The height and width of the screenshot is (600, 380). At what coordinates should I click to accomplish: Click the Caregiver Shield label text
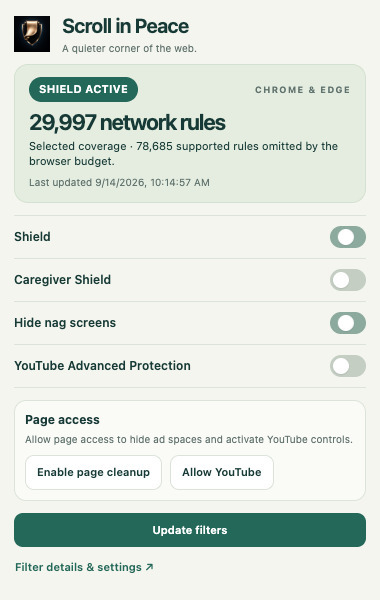pyautogui.click(x=62, y=280)
